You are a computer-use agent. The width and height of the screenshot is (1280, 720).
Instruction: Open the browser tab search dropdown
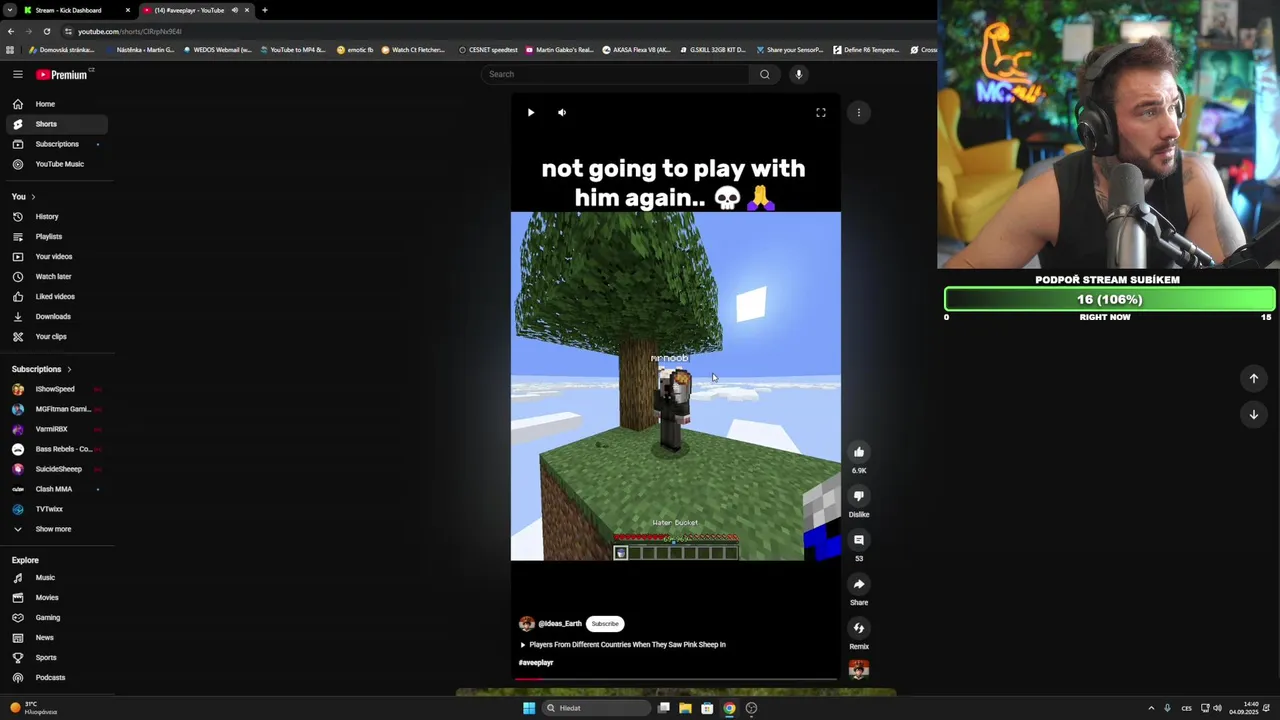click(x=10, y=10)
